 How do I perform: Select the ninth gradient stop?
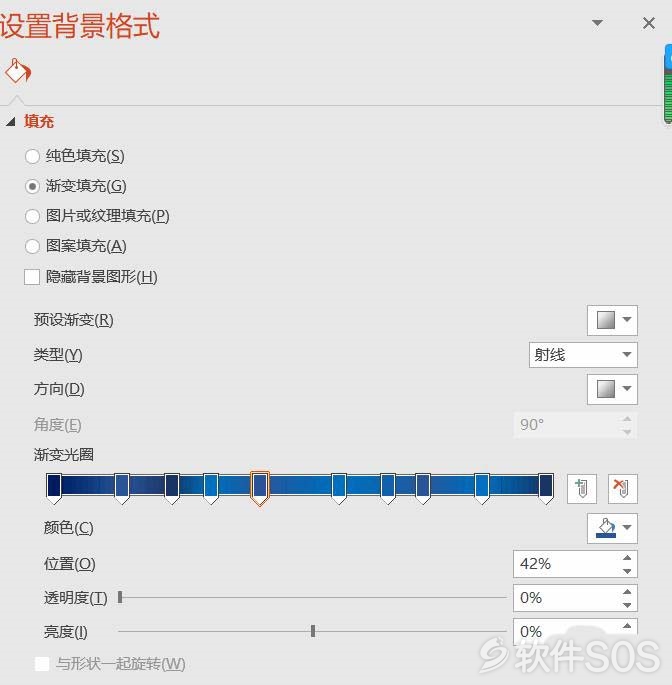click(482, 488)
